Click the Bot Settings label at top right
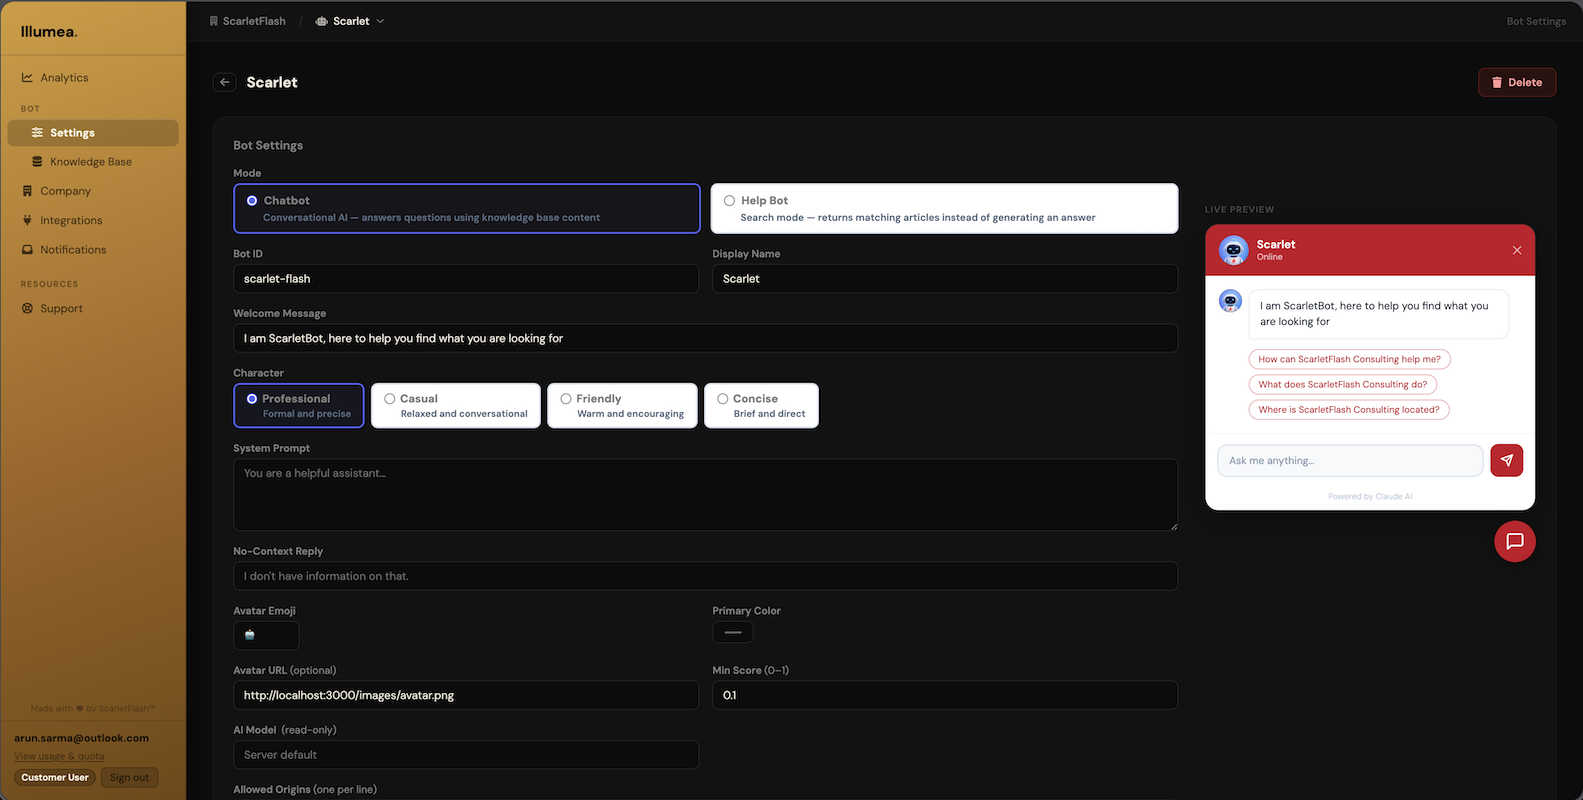1583x800 pixels. (x=1536, y=21)
